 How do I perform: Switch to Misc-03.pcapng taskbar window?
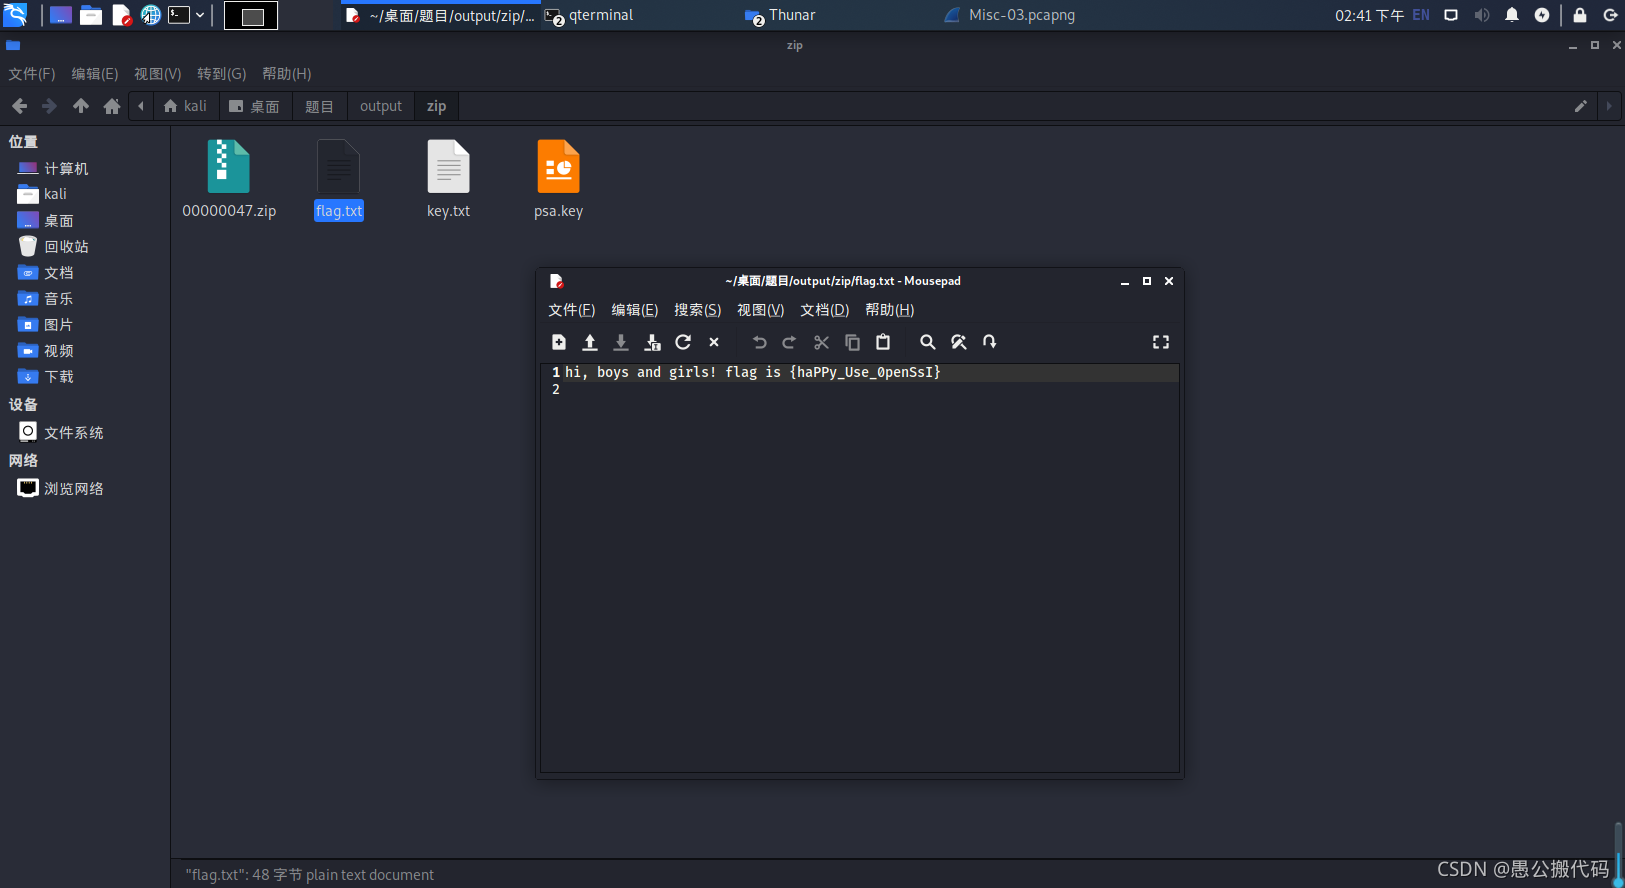coord(1010,15)
